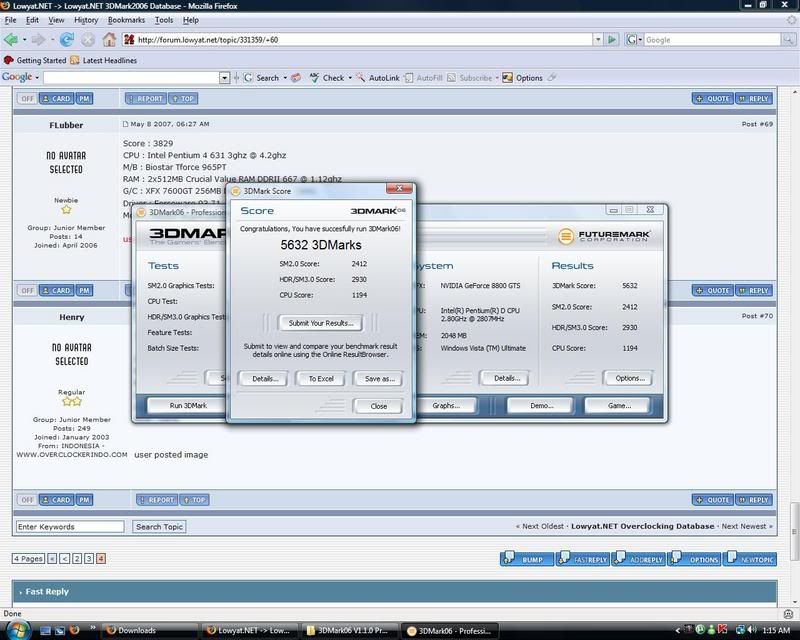800x640 pixels.
Task: Open Getting Started bookmark
Action: coord(35,60)
